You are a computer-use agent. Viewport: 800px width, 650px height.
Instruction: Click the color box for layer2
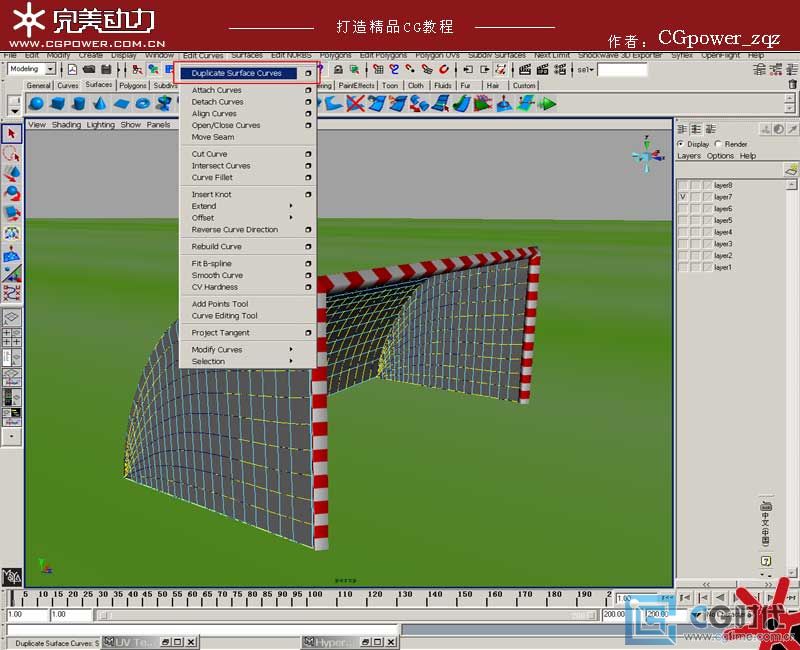(x=707, y=256)
